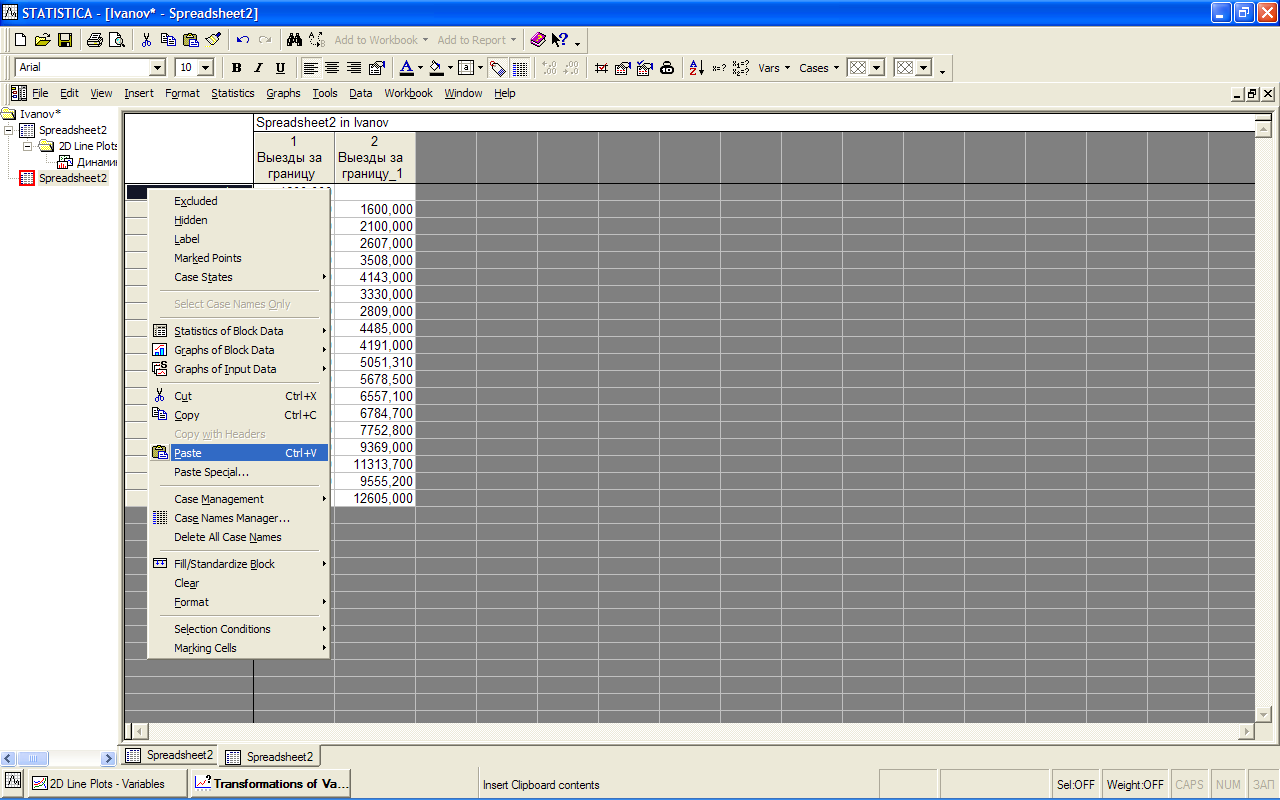Collapse the Spreadsheet2 tree node

(x=9, y=130)
